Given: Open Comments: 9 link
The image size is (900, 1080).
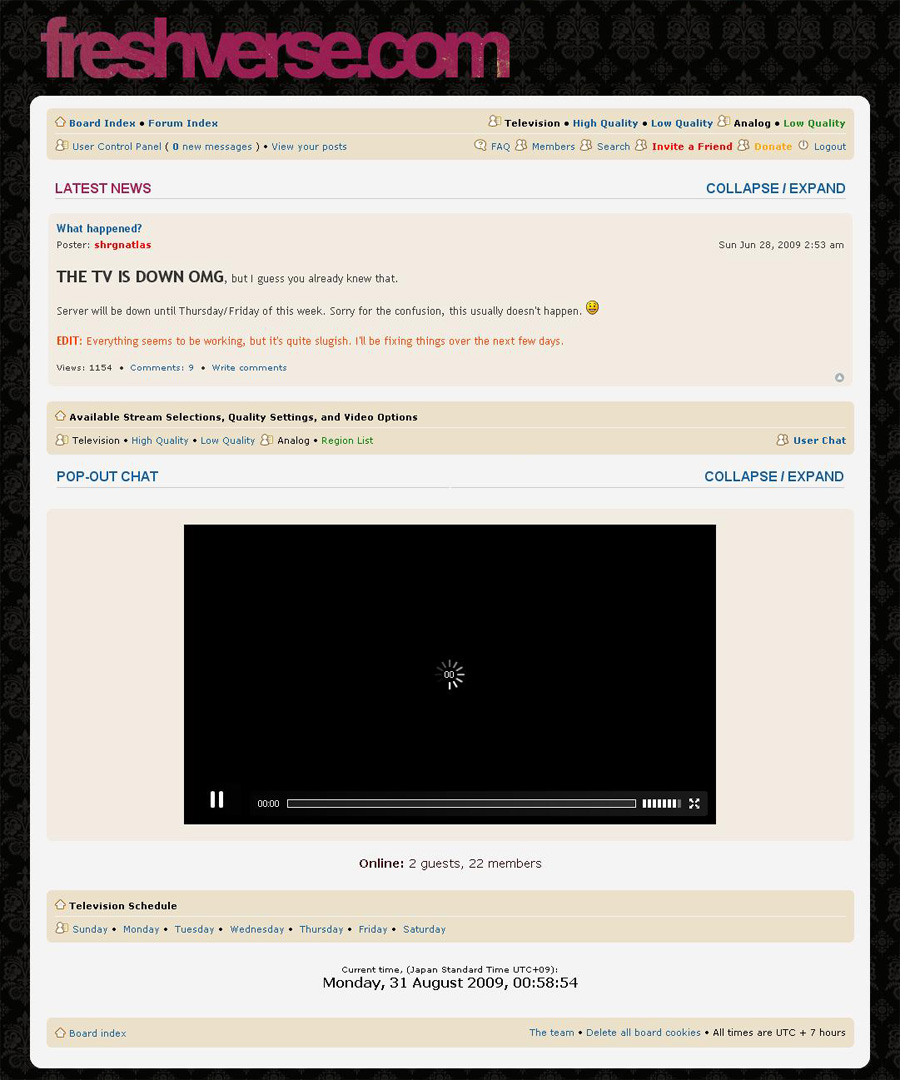Looking at the screenshot, I should (x=162, y=368).
